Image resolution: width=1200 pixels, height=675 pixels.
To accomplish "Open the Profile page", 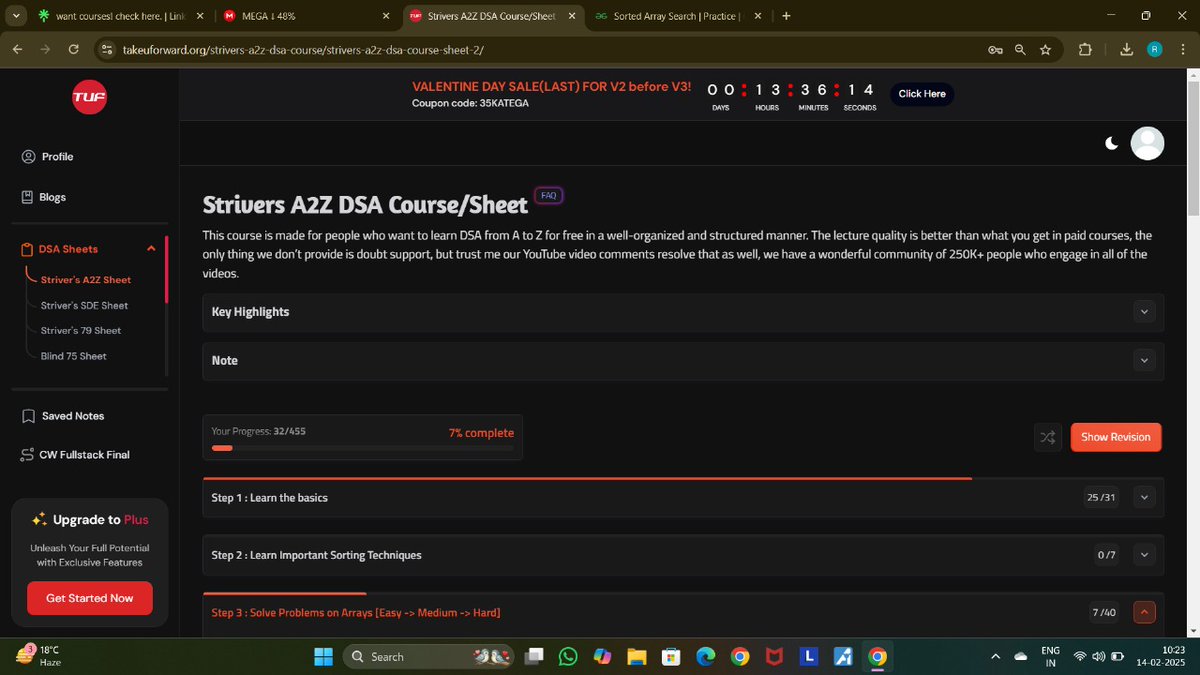I will 47,157.
